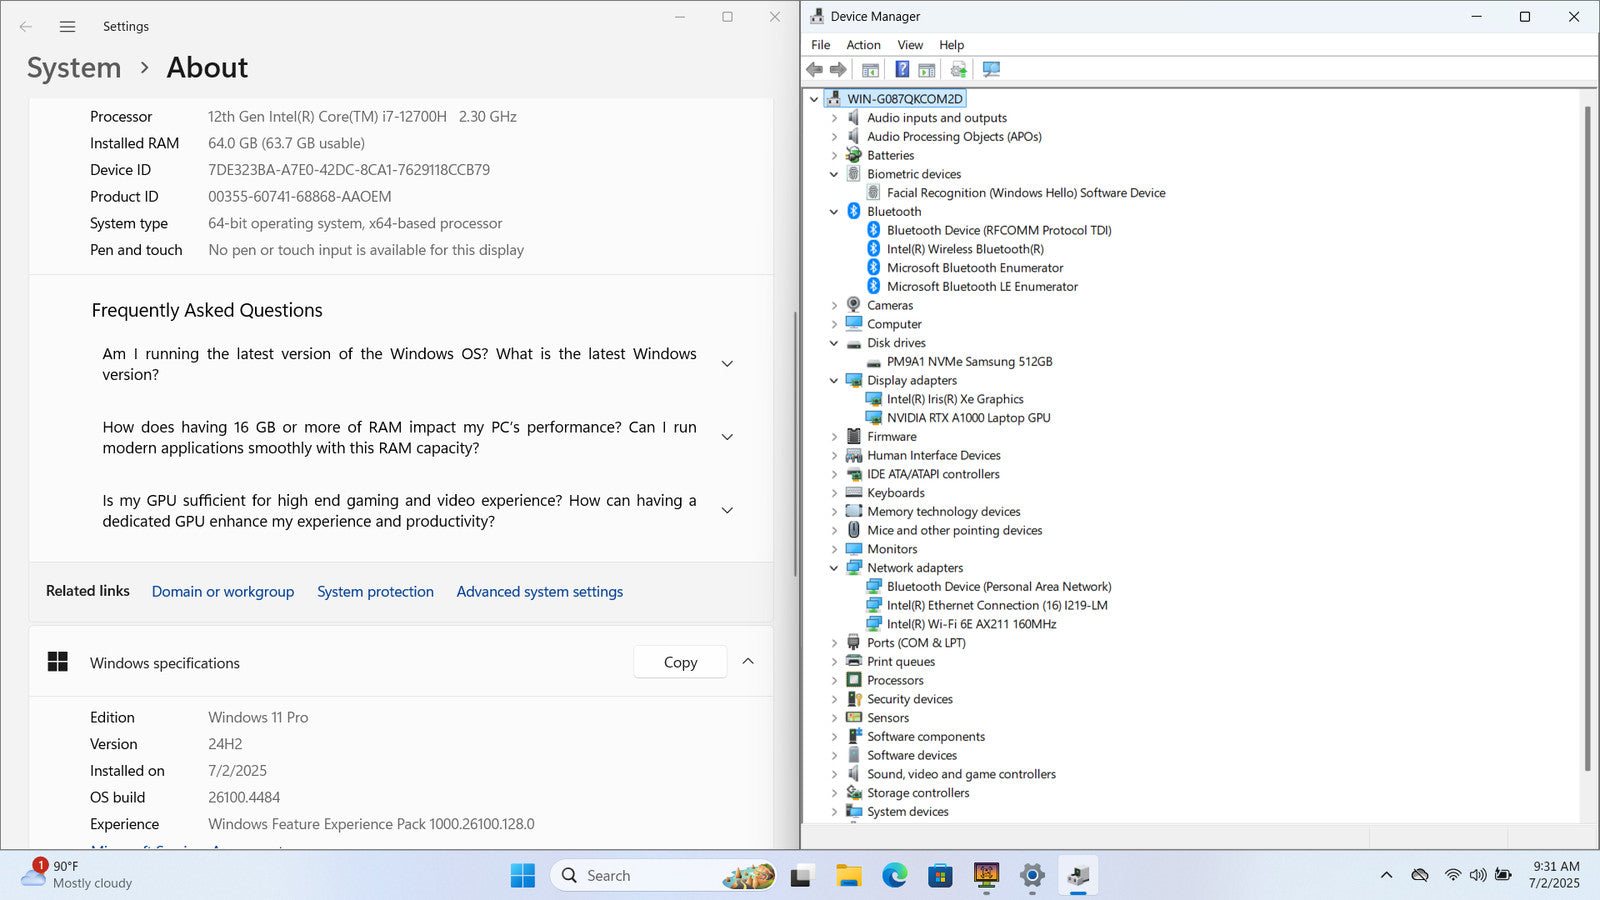
Task: Click NVIDIA RTX A1000 Laptop GPU icon
Action: pyautogui.click(x=874, y=418)
